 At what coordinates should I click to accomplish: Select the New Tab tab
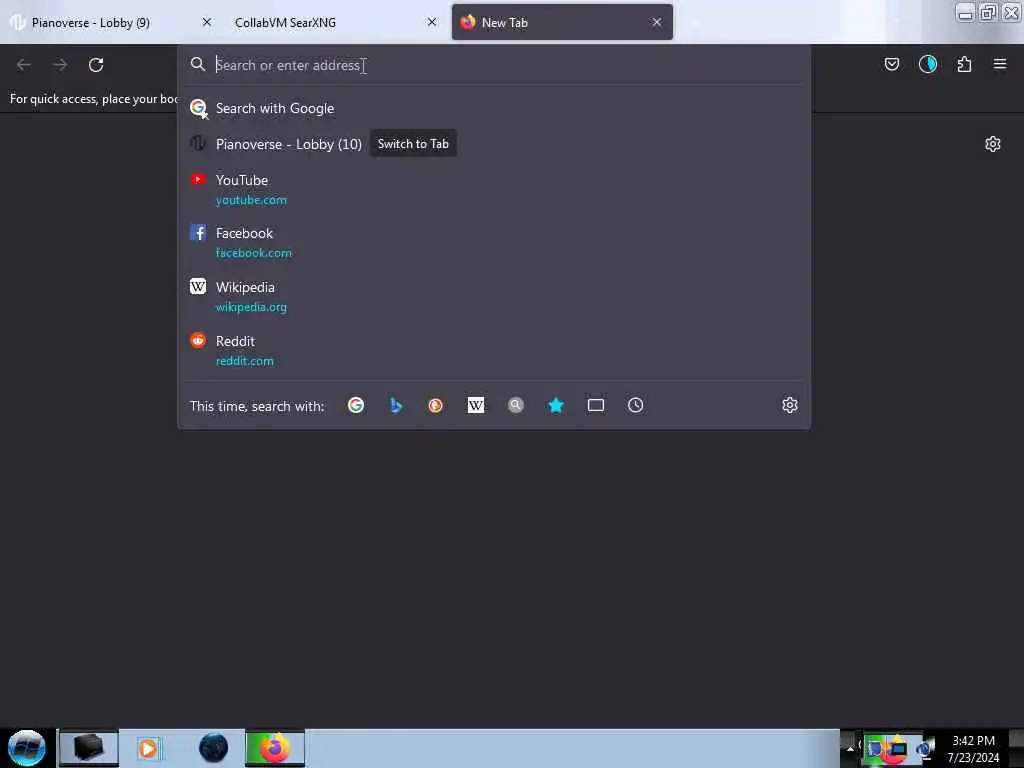pos(562,22)
